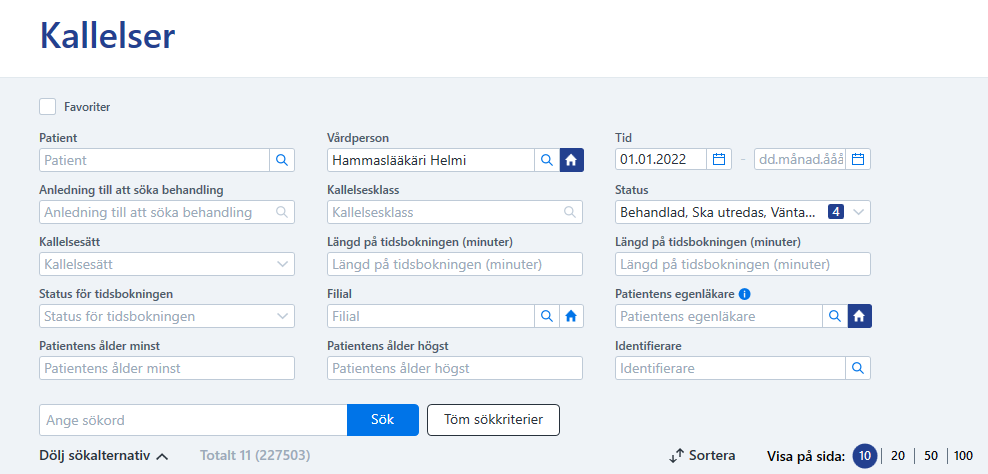The width and height of the screenshot is (988, 474).
Task: Click the Vårdperson search magnifier icon
Action: pyautogui.click(x=547, y=160)
